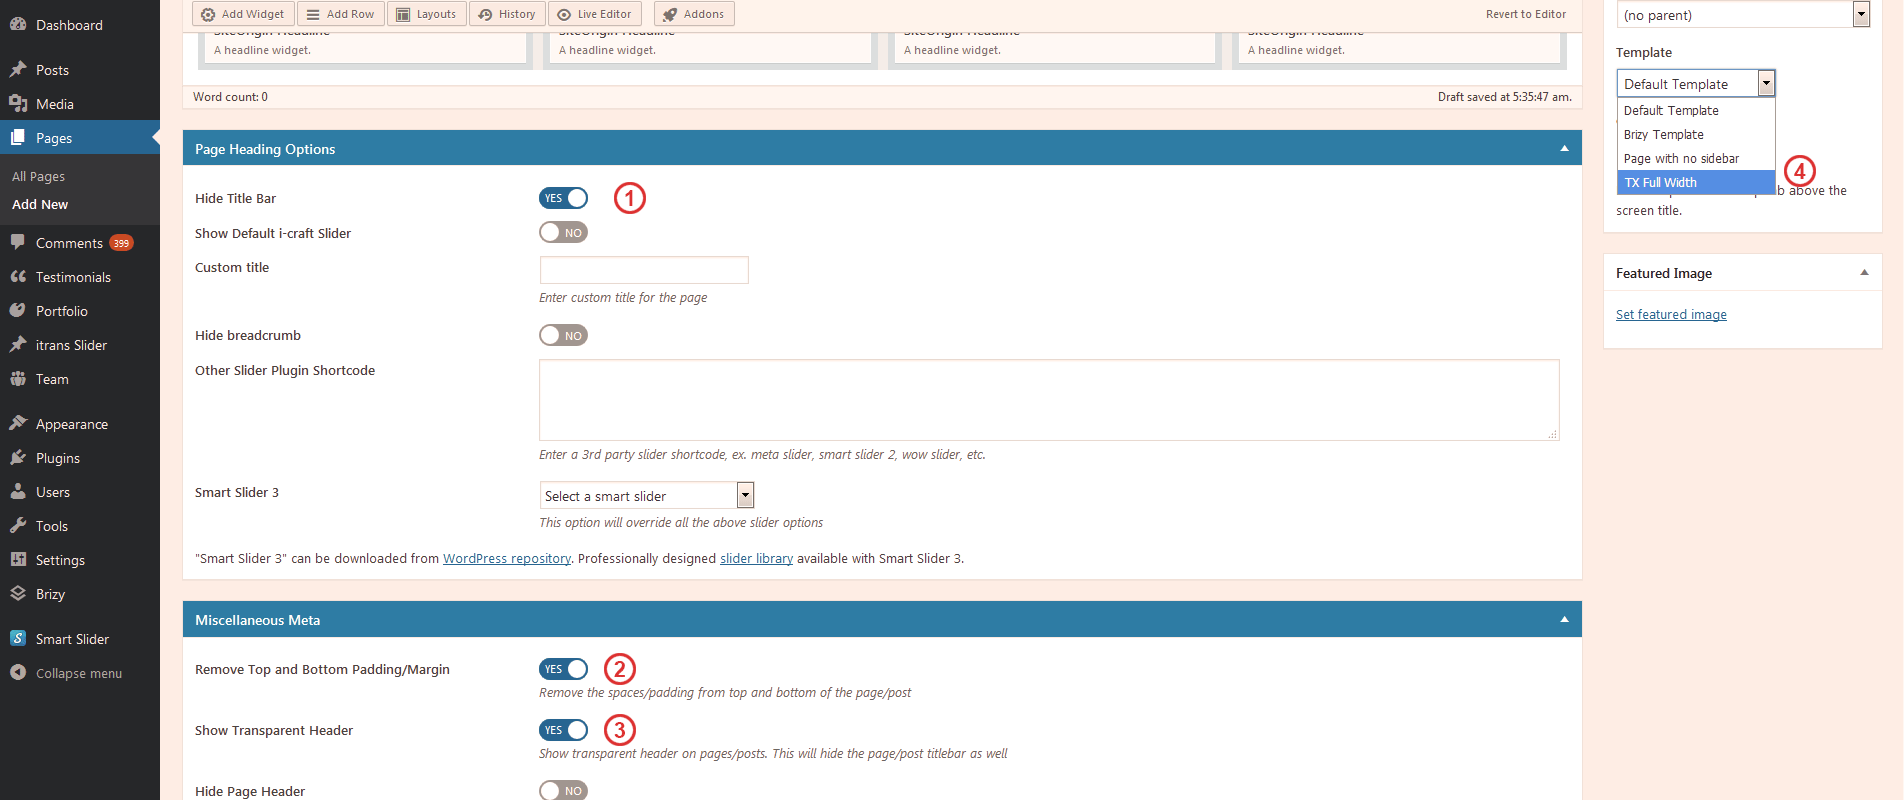Collapse the Page Heading Options panel
The width and height of the screenshot is (1904, 800).
[1564, 149]
